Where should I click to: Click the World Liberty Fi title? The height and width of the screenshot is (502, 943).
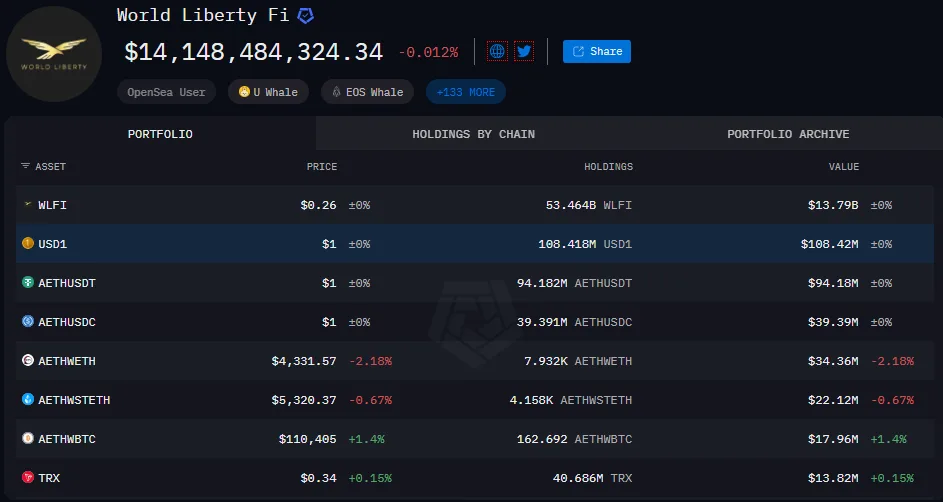[x=203, y=15]
